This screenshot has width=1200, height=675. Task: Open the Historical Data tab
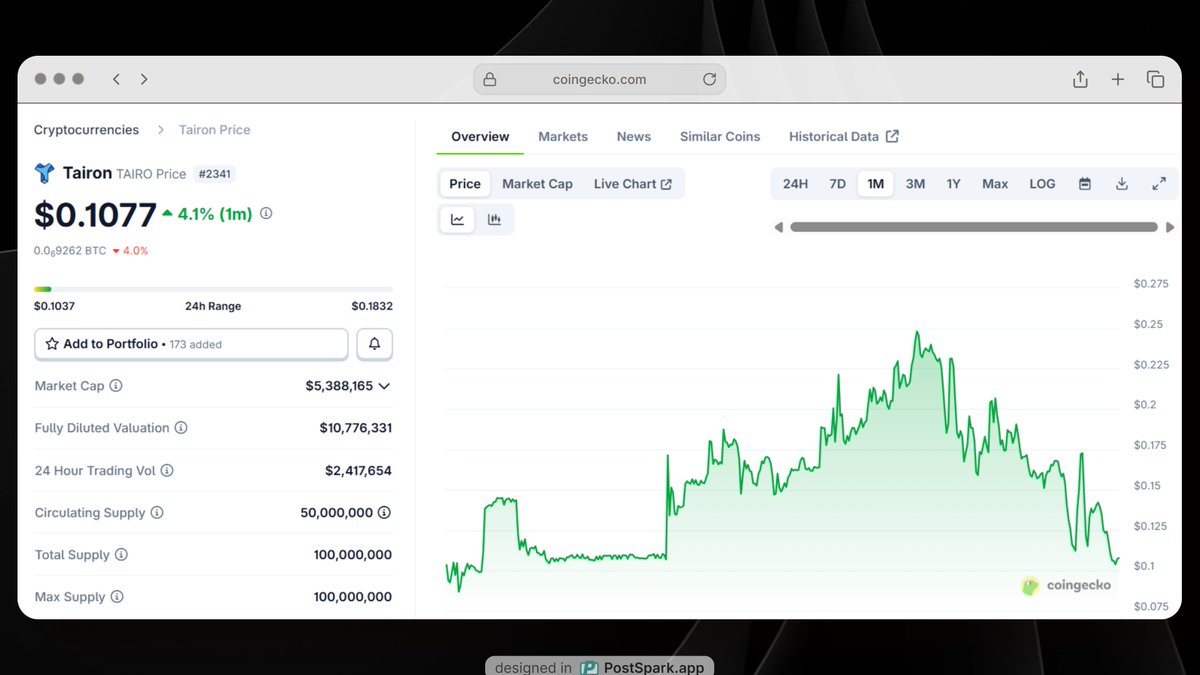pos(844,136)
